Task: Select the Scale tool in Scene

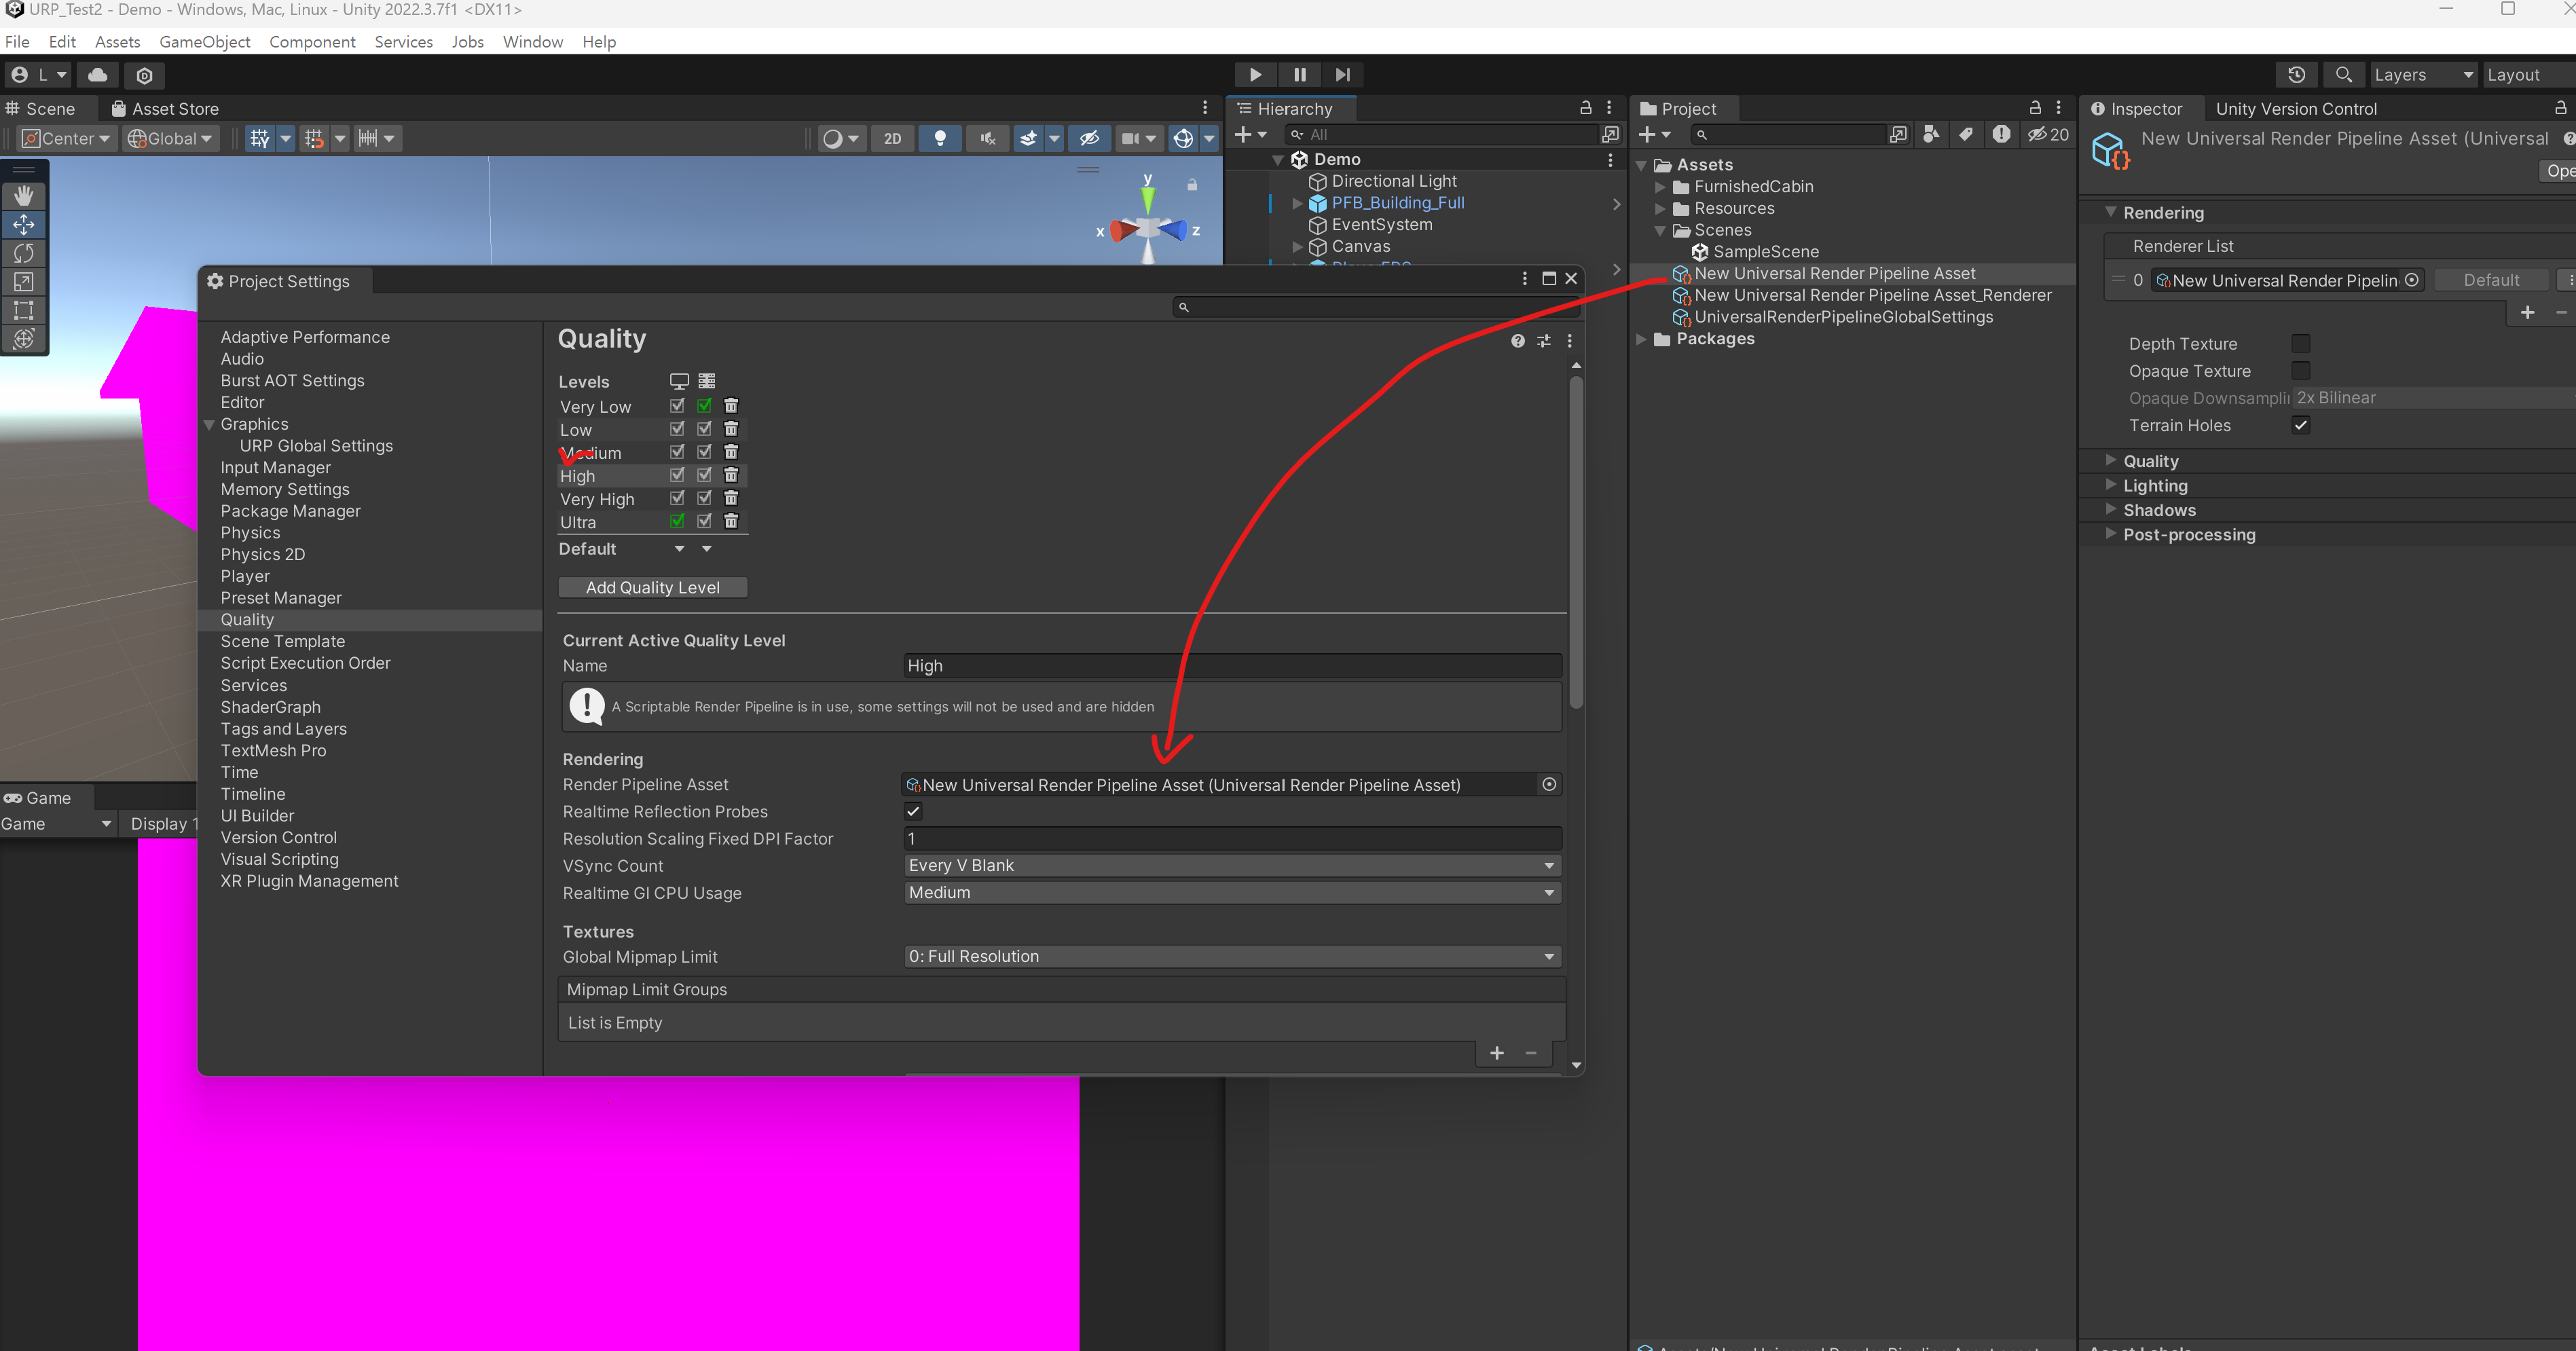Action: click(23, 282)
